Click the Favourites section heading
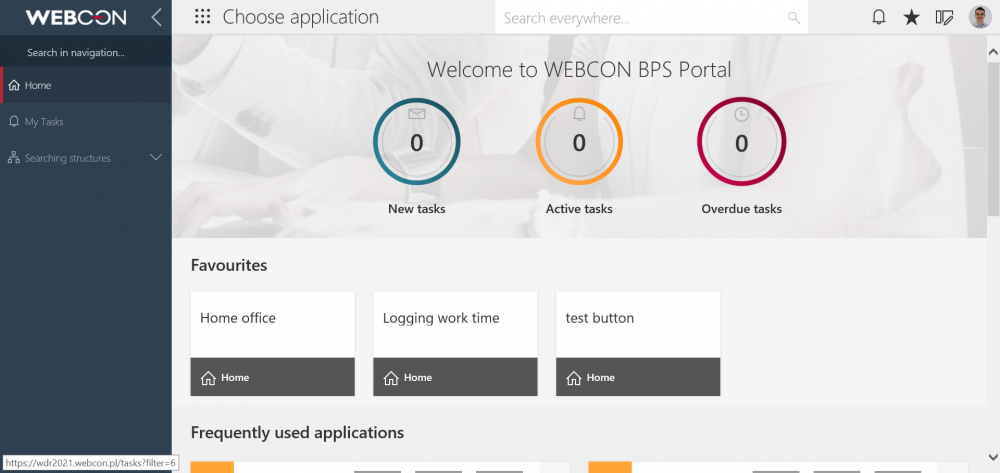 pyautogui.click(x=229, y=265)
